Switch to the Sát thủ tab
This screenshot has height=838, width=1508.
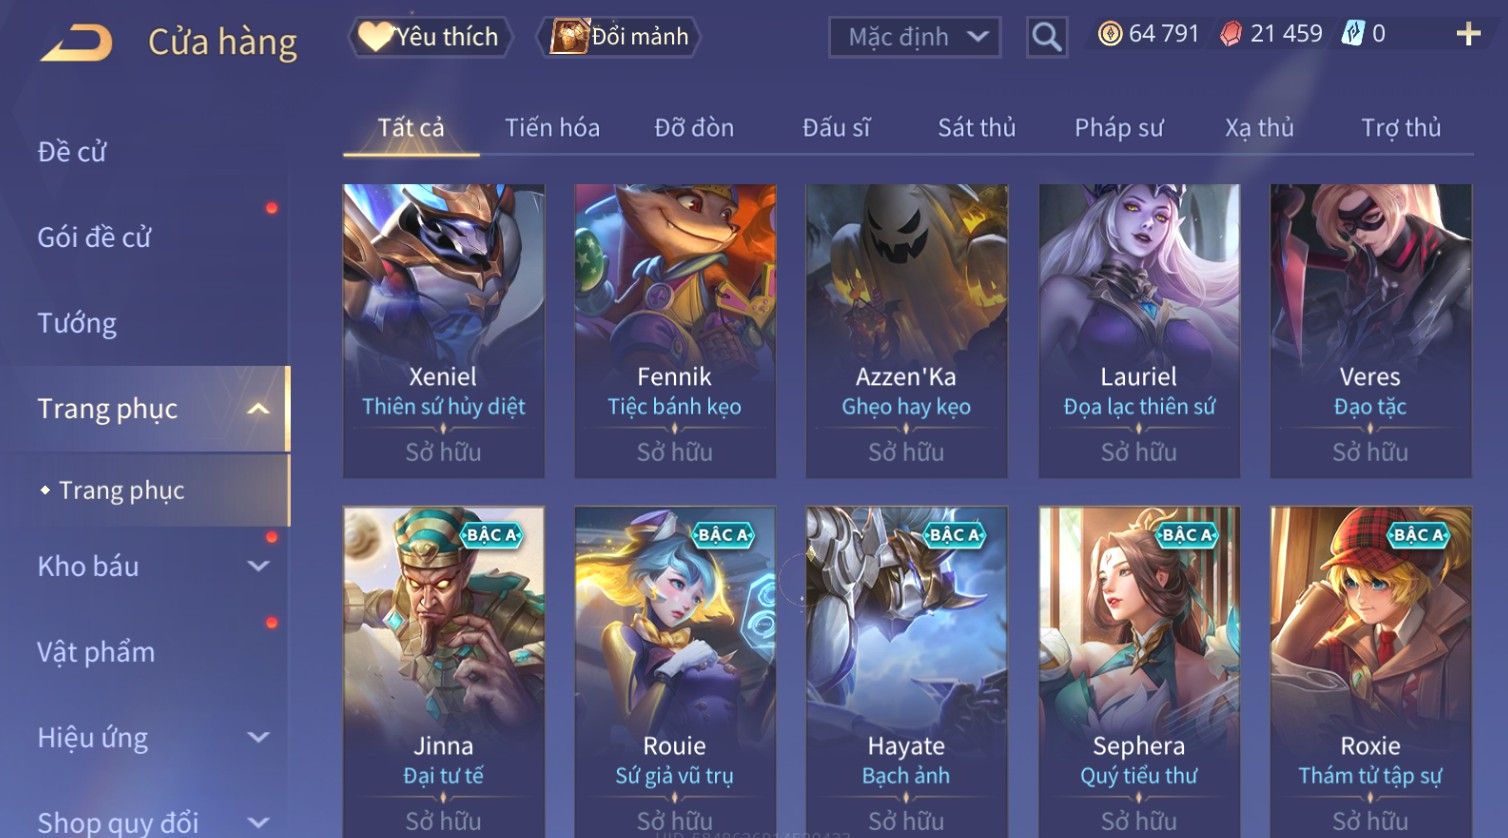coord(976,128)
